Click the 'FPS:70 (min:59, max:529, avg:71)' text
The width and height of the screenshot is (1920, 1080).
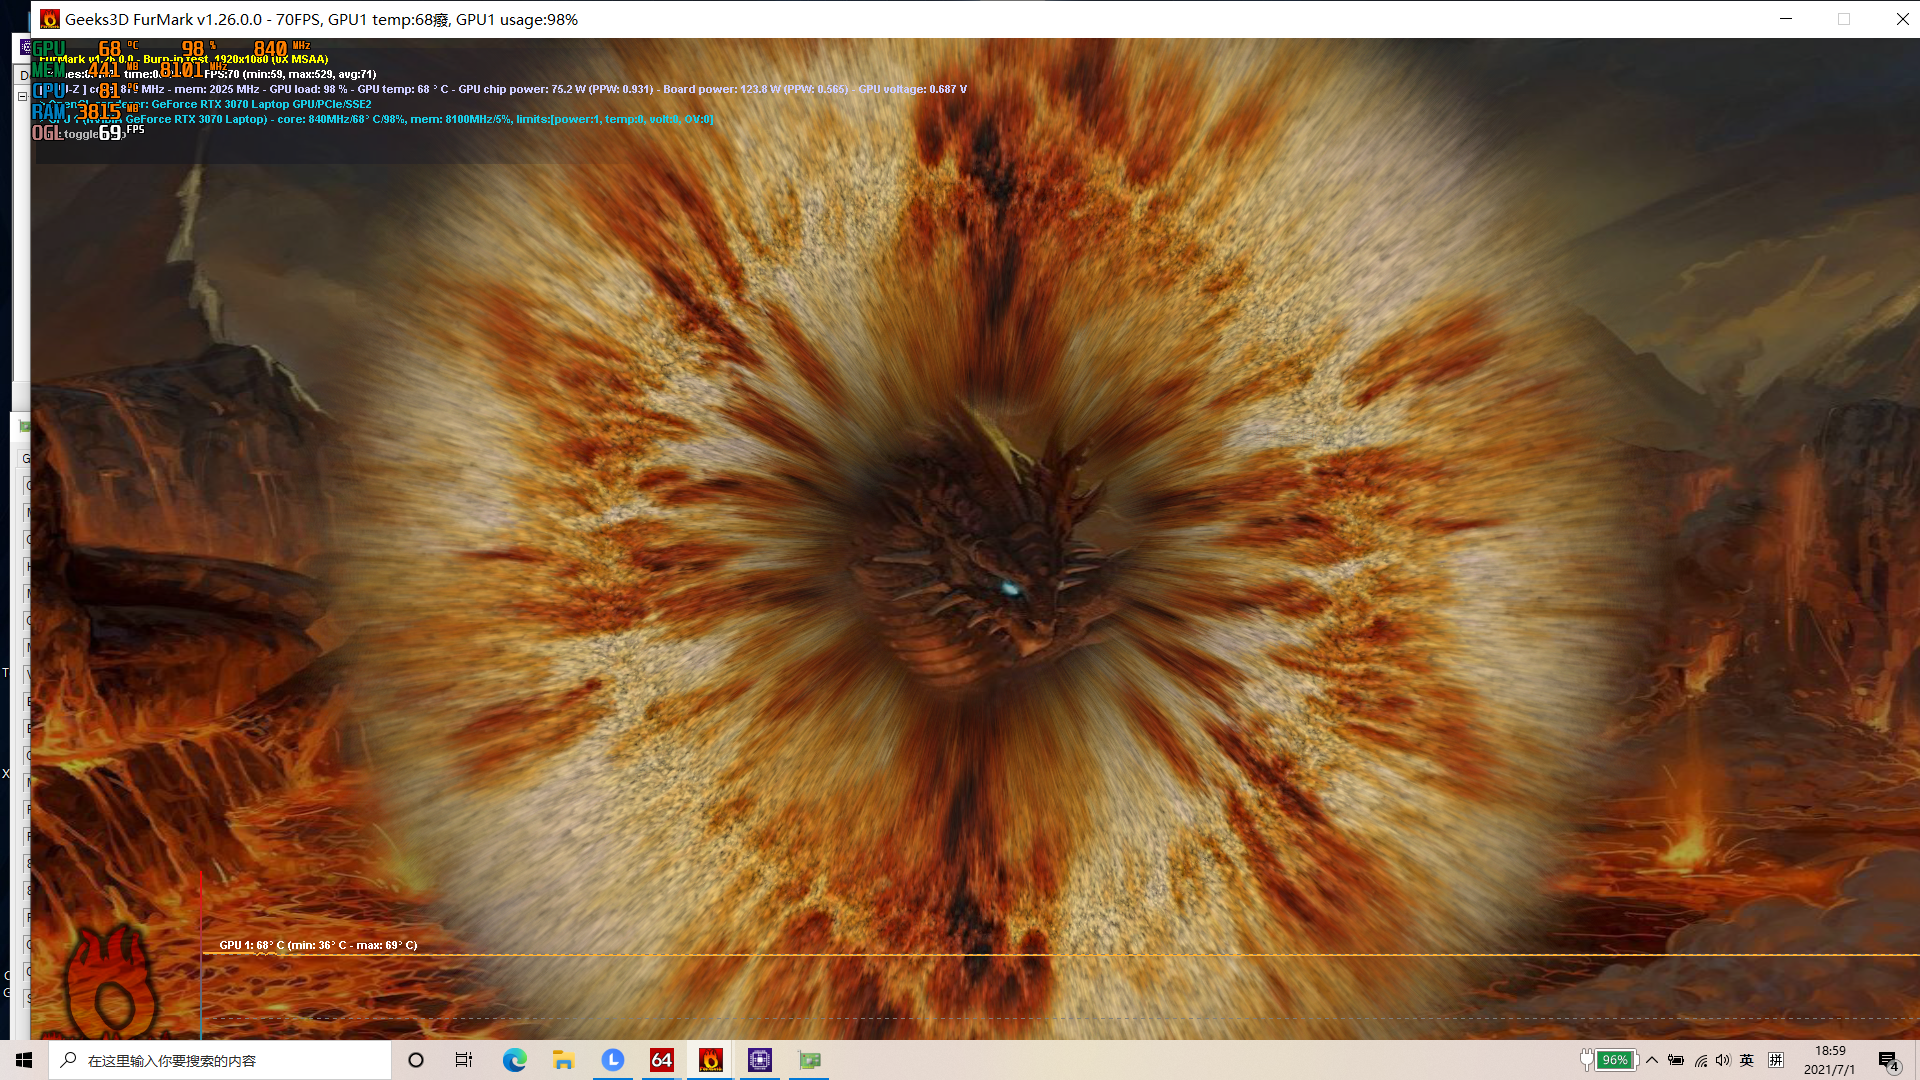tap(290, 74)
